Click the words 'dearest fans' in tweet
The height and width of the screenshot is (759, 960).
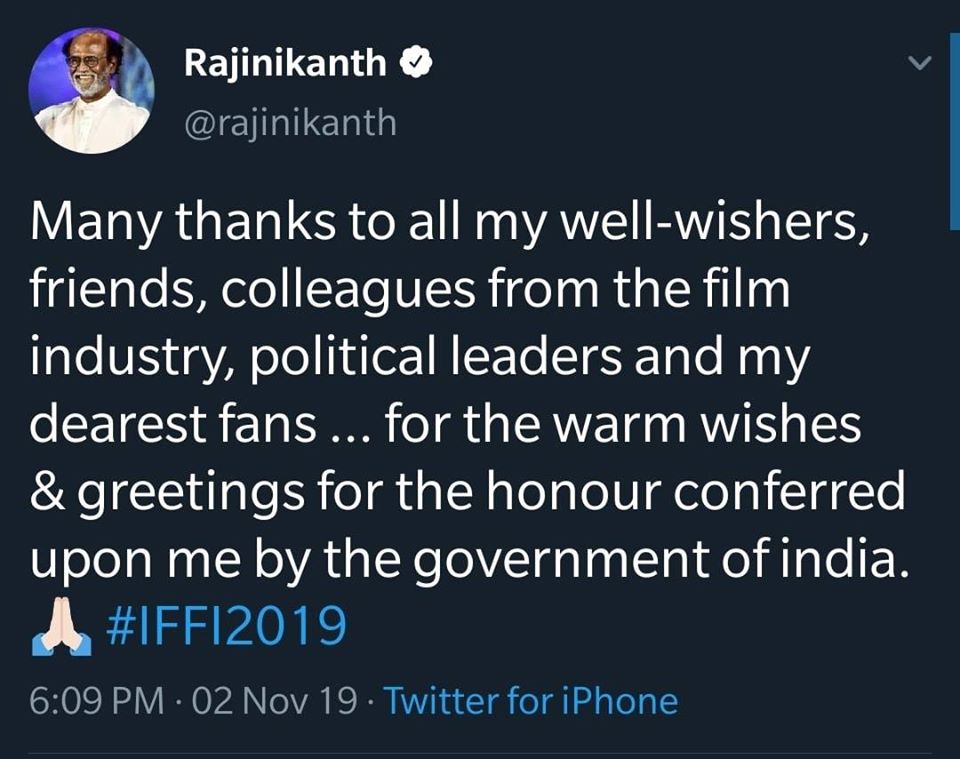173,423
